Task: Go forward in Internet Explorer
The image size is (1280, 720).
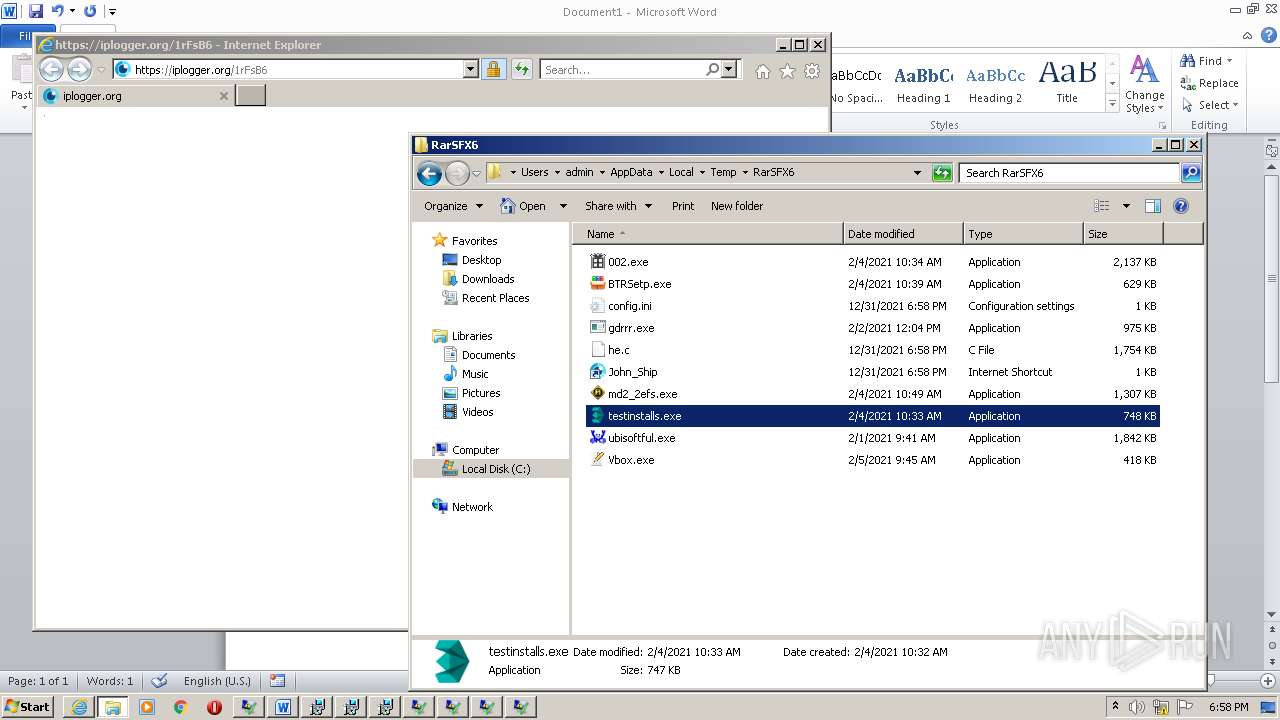Action: click(79, 69)
